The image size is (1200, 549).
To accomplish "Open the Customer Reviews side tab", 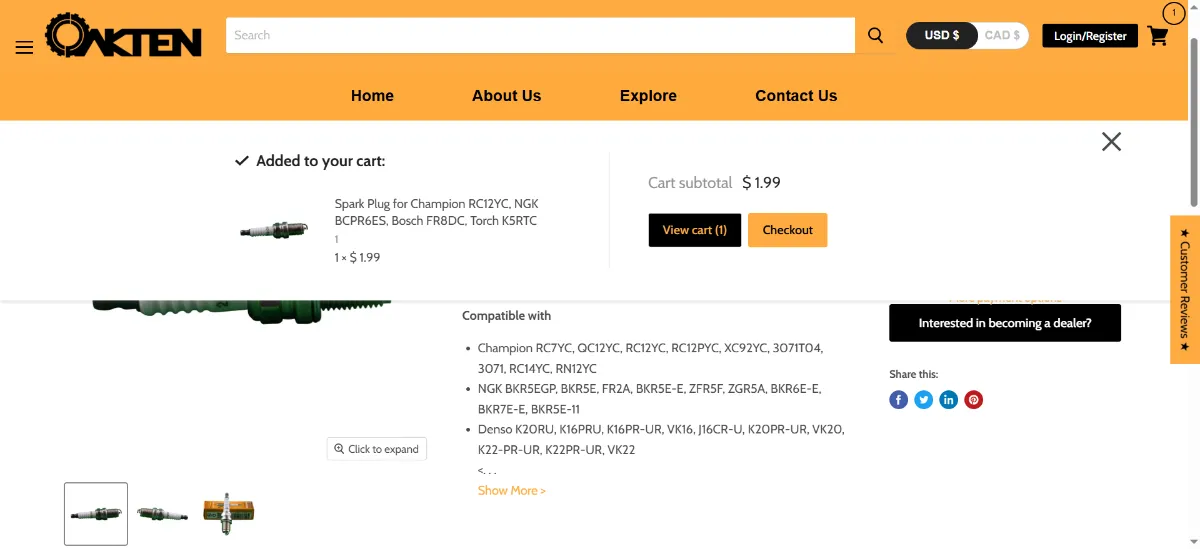I will tap(1185, 290).
